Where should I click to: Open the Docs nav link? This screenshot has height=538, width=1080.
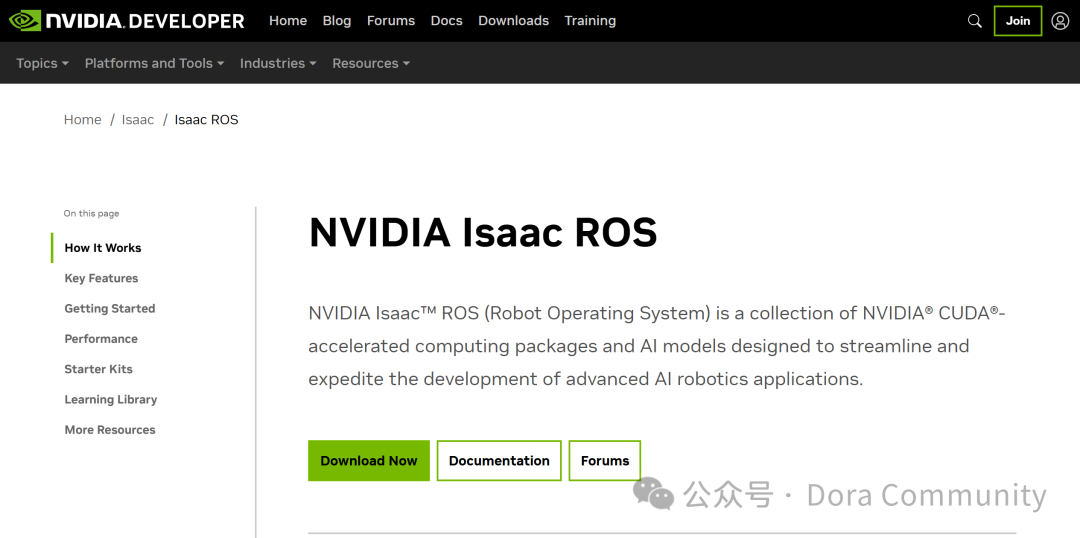[446, 21]
